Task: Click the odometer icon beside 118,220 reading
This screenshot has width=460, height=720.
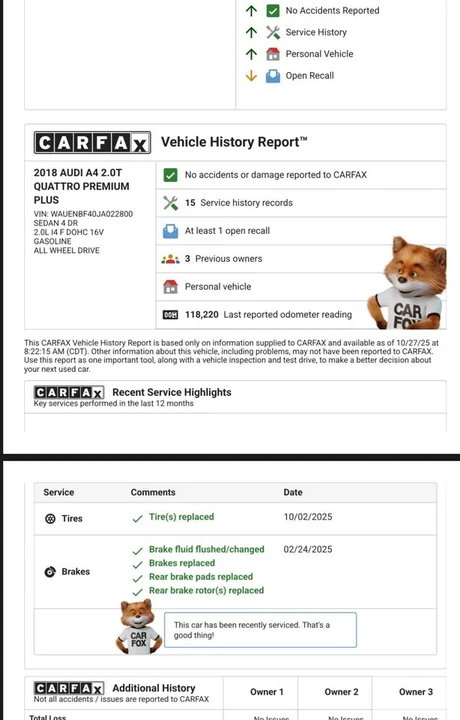Action: (170, 315)
